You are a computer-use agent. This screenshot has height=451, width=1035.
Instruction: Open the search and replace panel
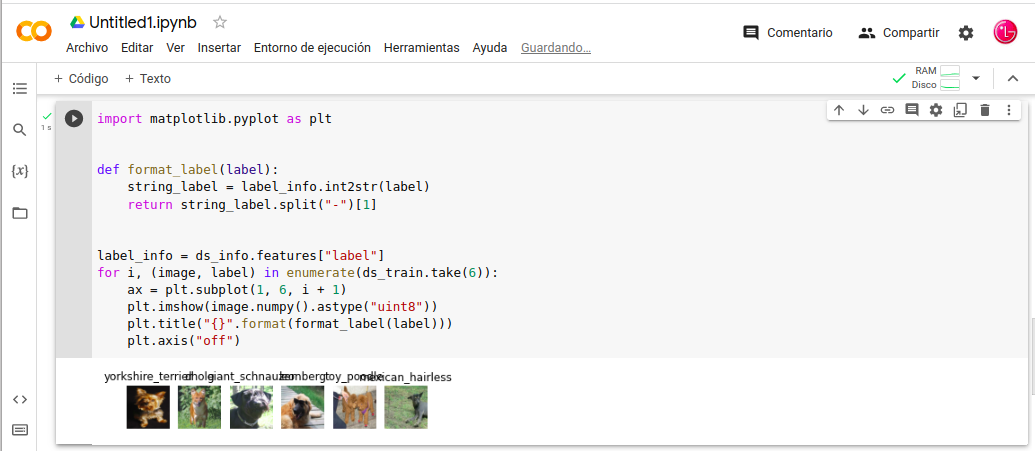coord(20,130)
